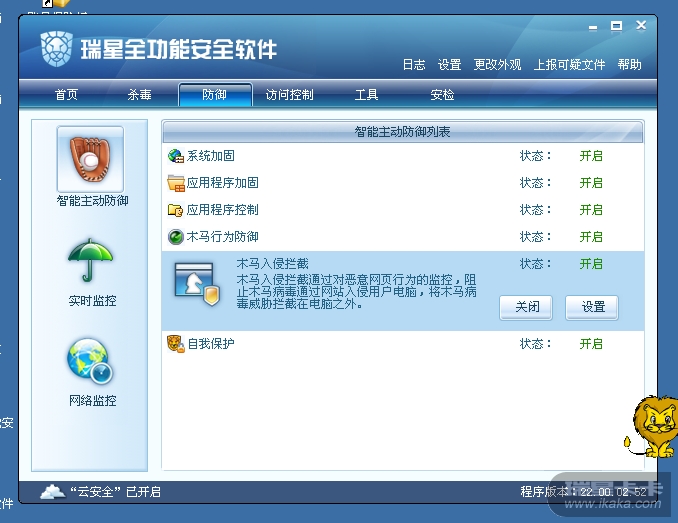Image resolution: width=678 pixels, height=523 pixels.
Task: Select the 防御 tab
Action: [215, 94]
